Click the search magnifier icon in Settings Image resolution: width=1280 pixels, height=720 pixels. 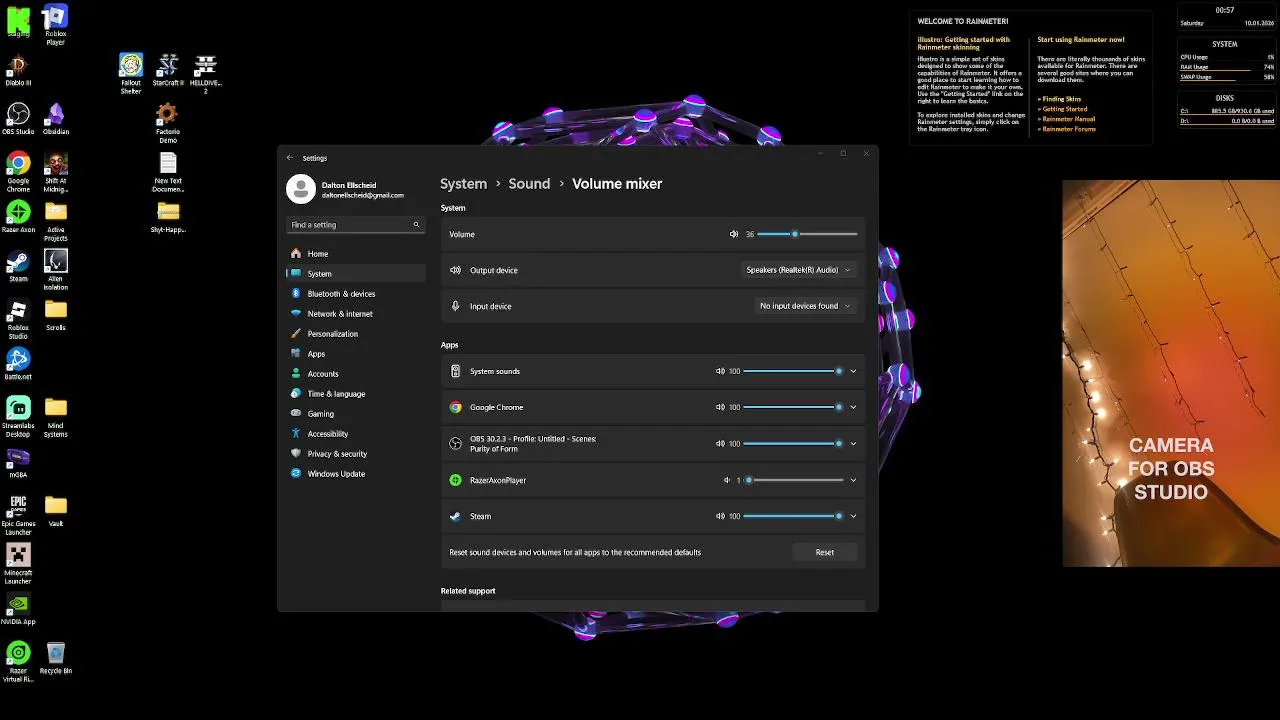tap(416, 224)
